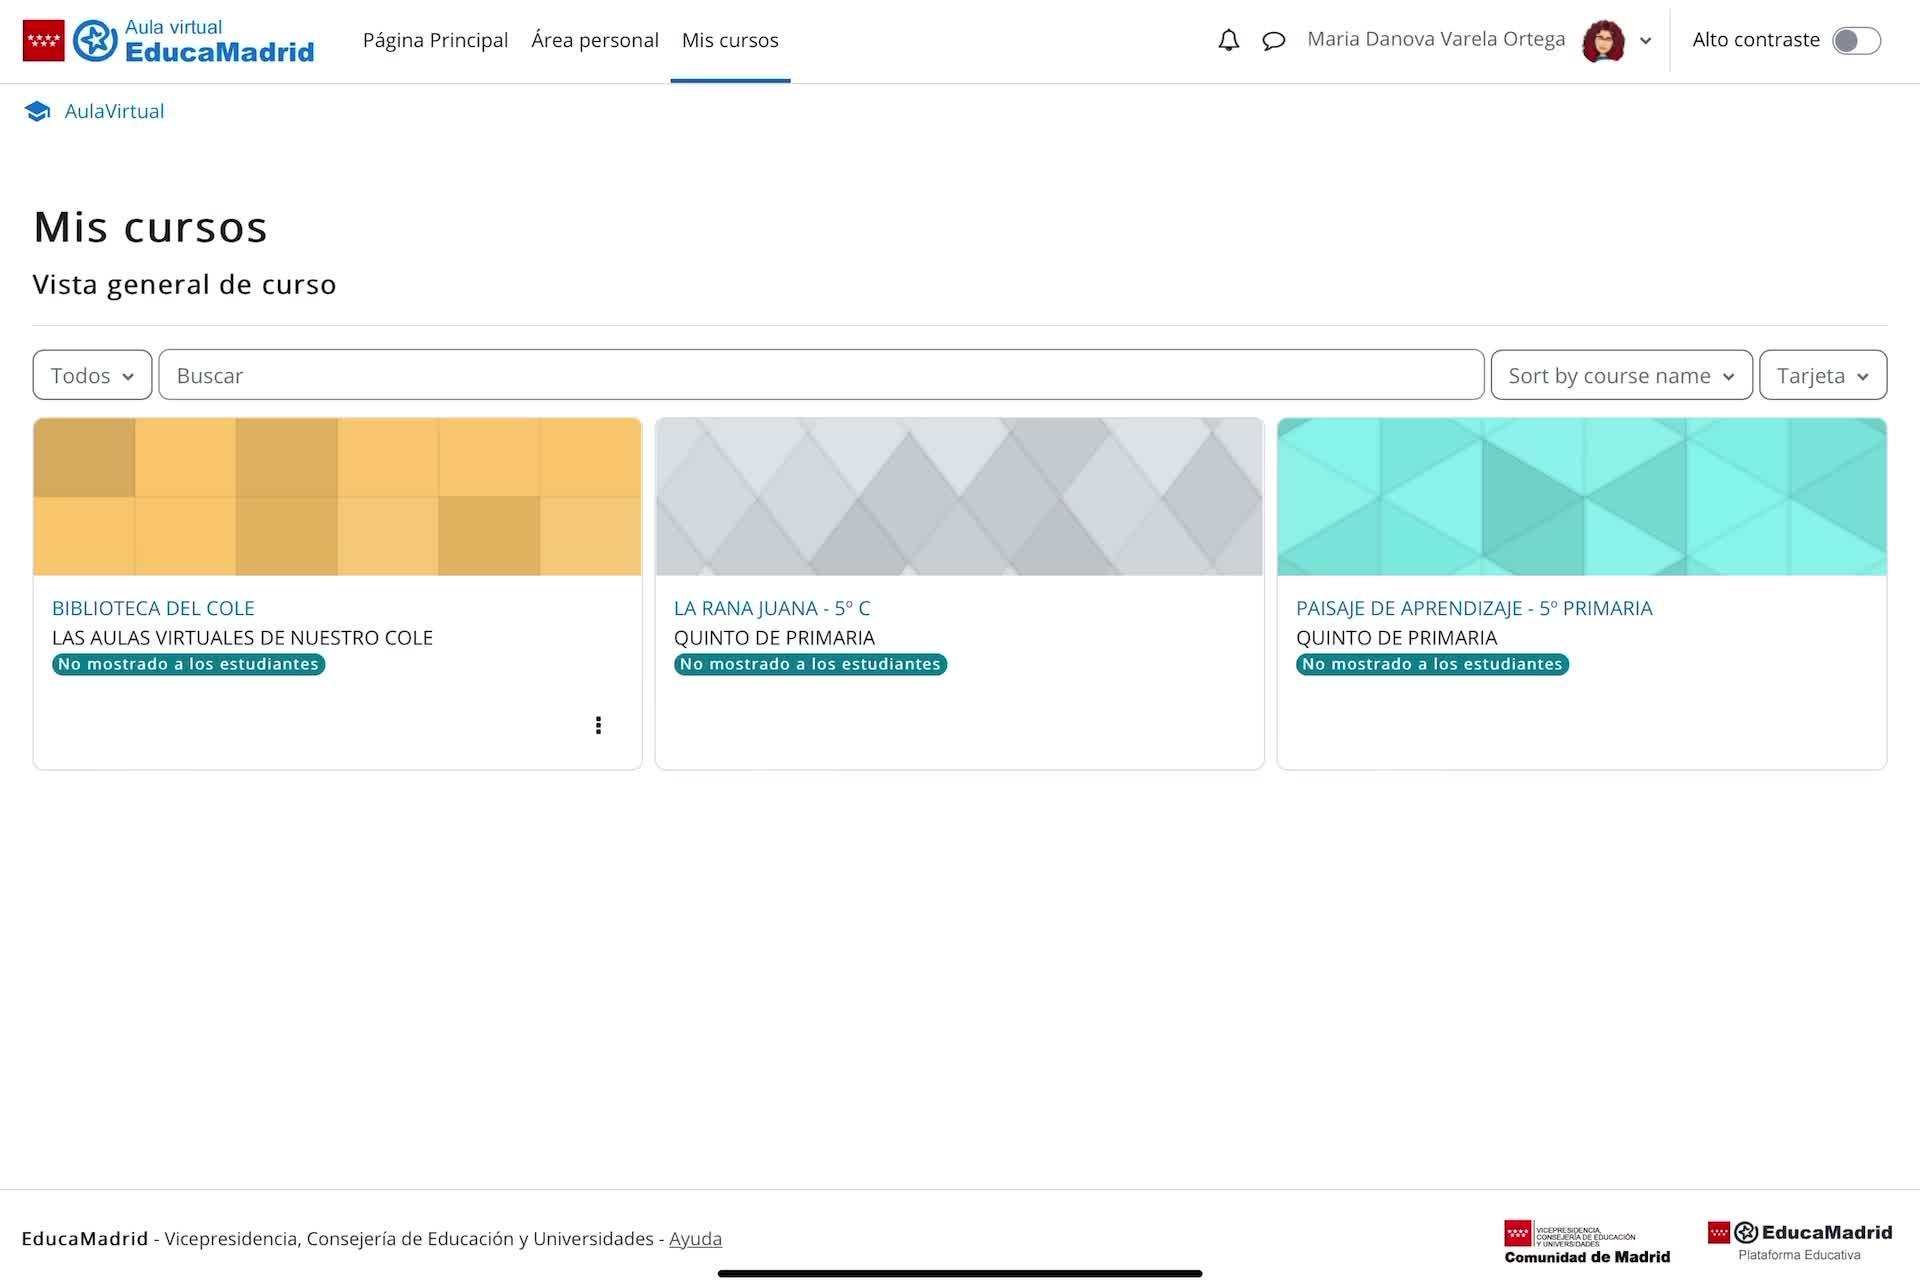The width and height of the screenshot is (1920, 1288).
Task: Open the notifications bell icon
Action: tap(1228, 41)
